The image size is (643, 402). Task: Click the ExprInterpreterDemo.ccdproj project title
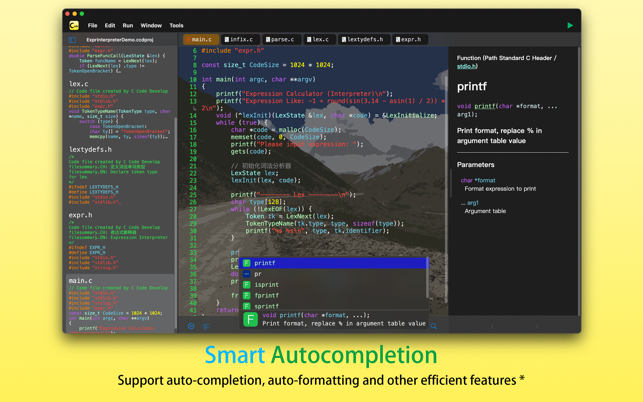(x=119, y=40)
